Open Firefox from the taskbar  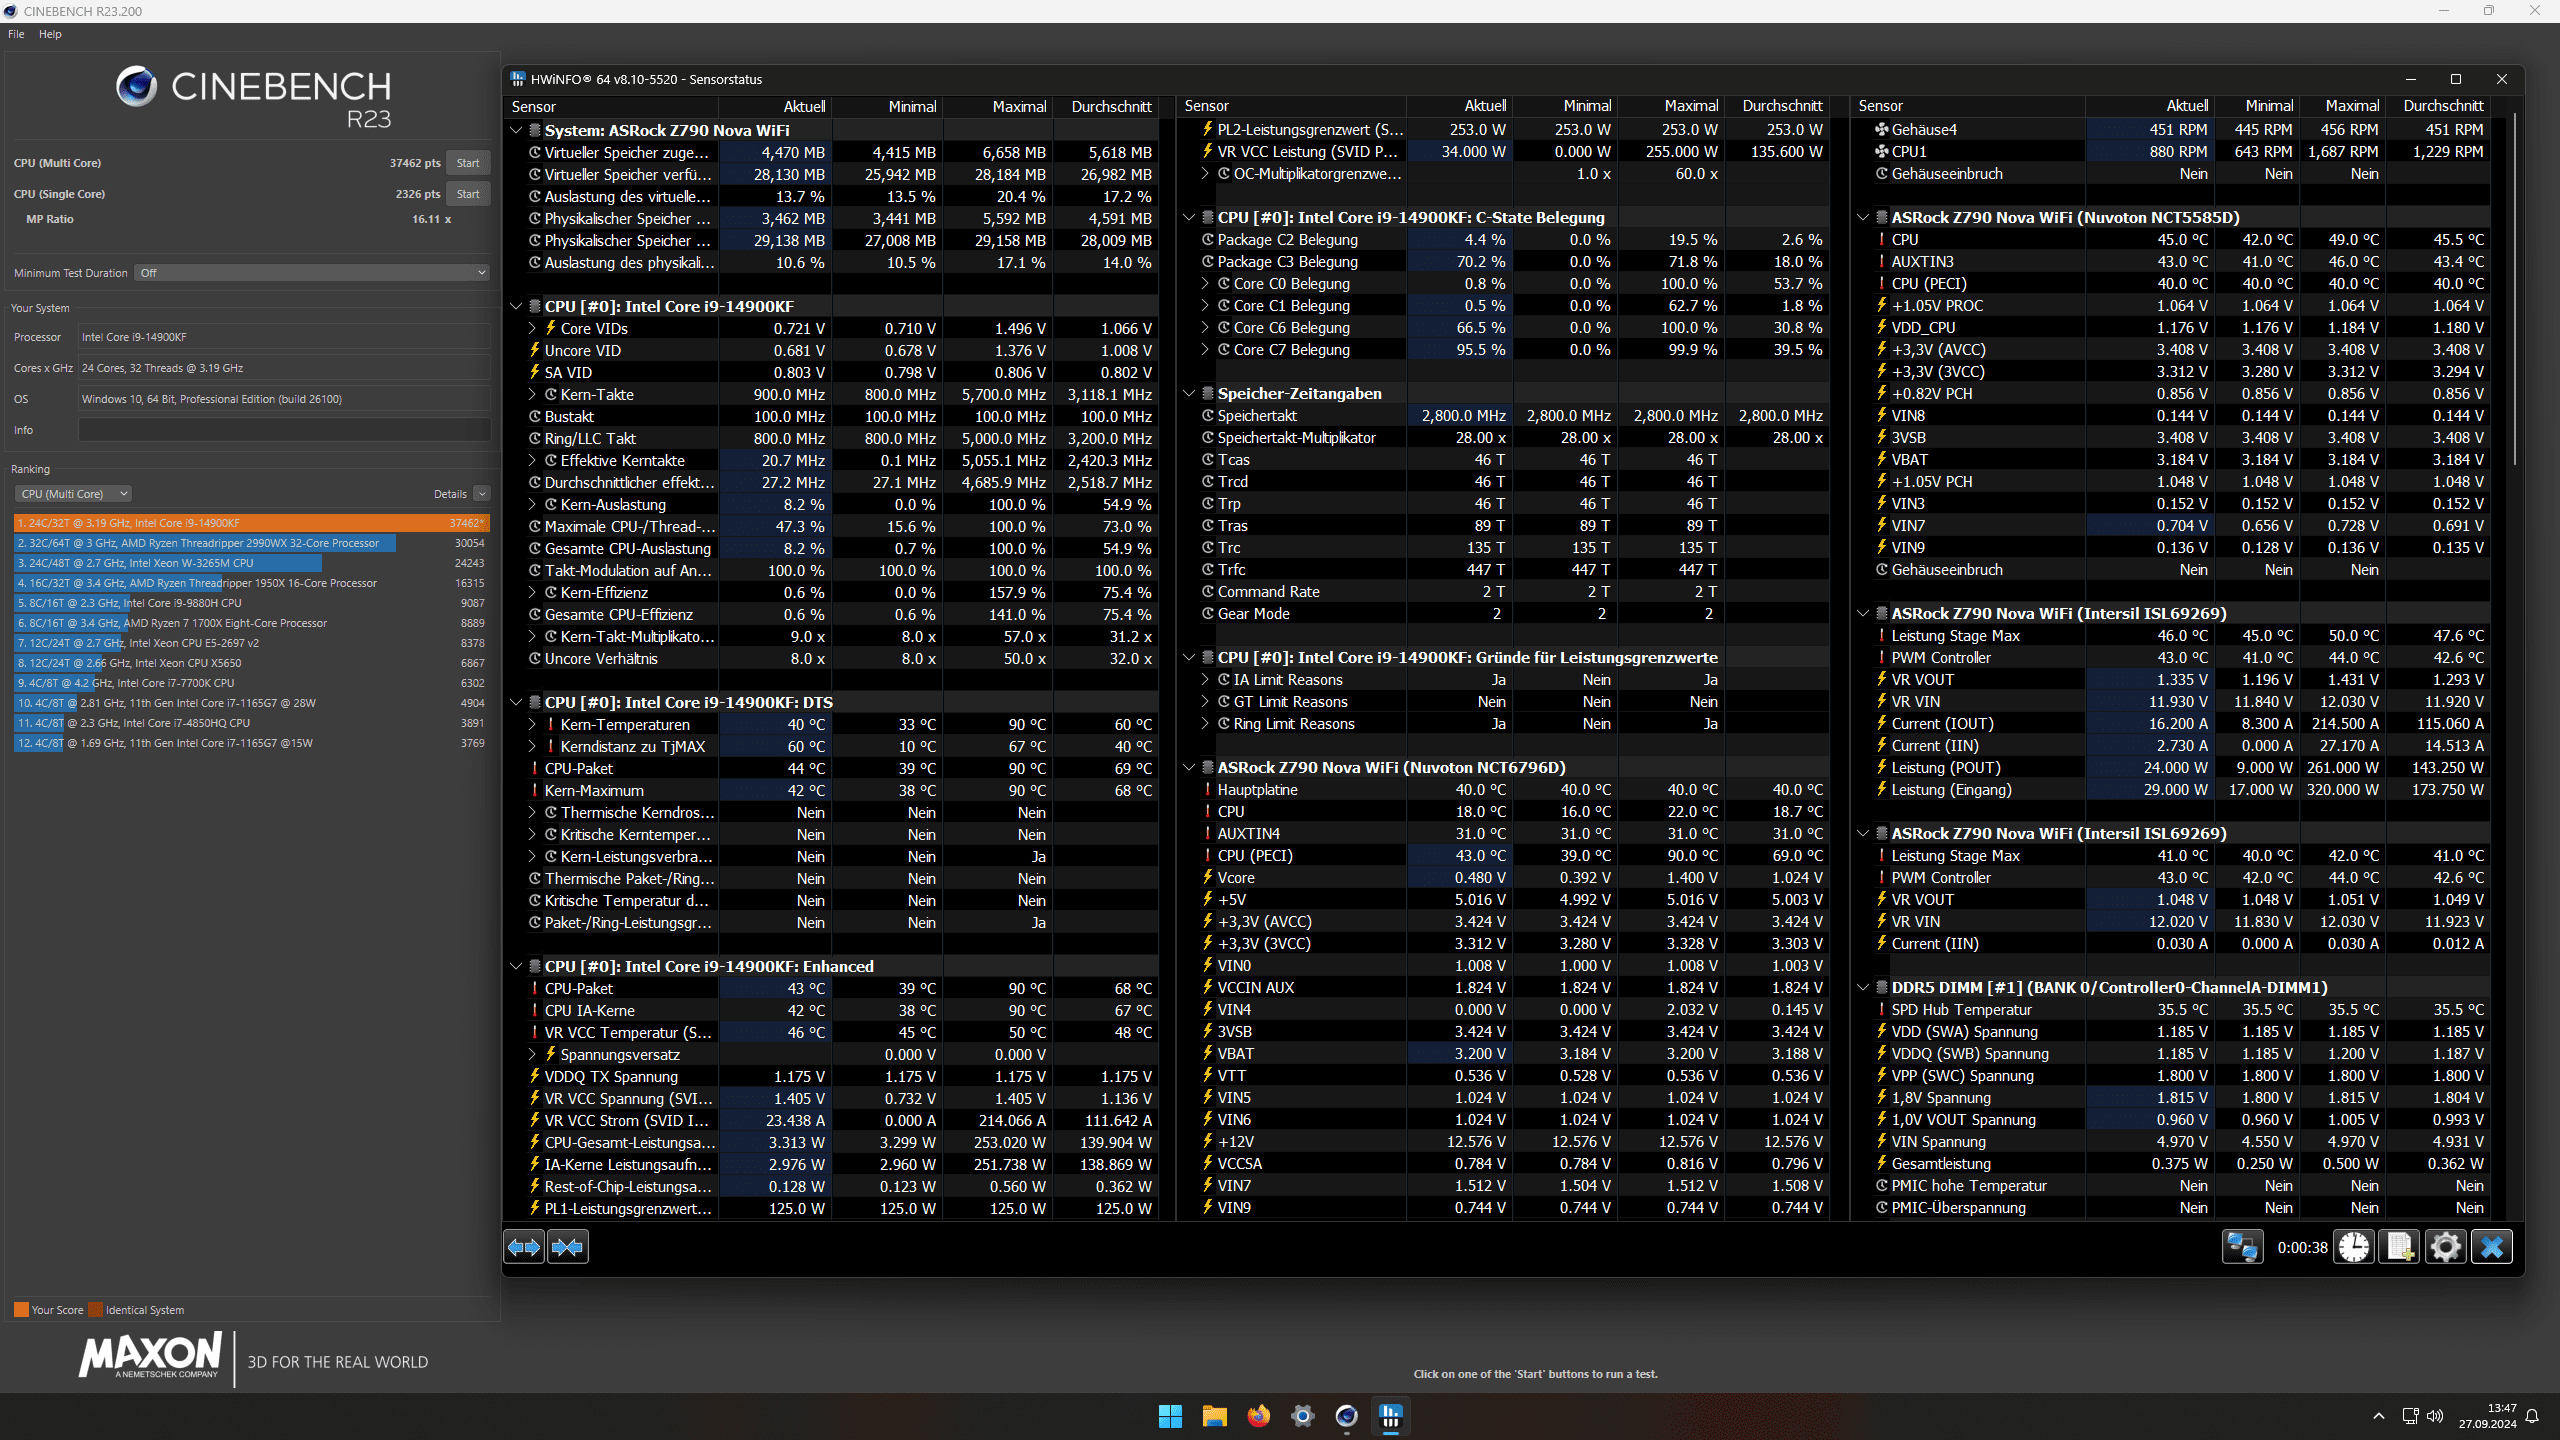coord(1258,1416)
